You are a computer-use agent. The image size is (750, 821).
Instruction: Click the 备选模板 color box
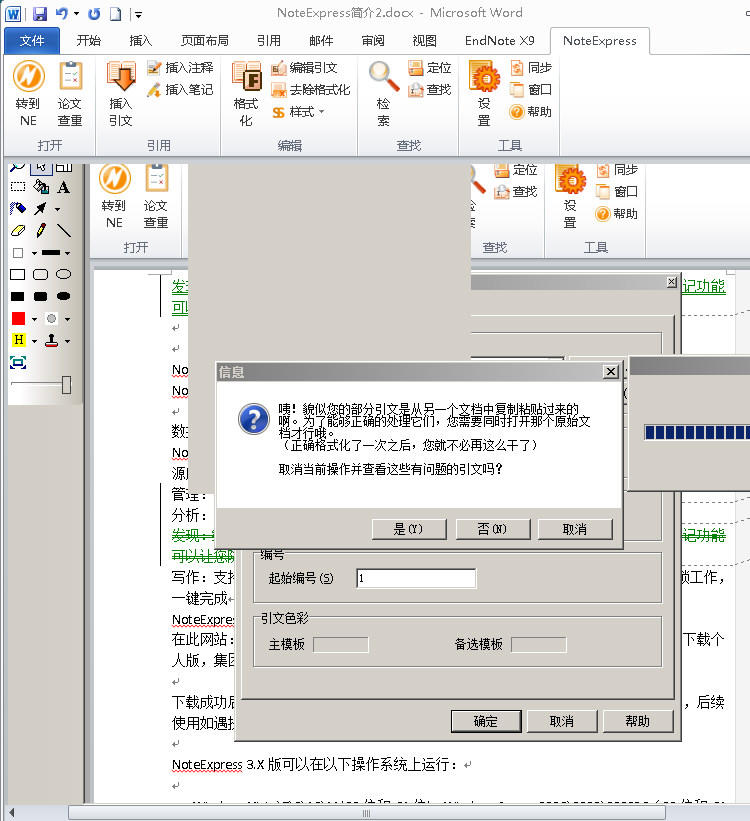pos(538,645)
